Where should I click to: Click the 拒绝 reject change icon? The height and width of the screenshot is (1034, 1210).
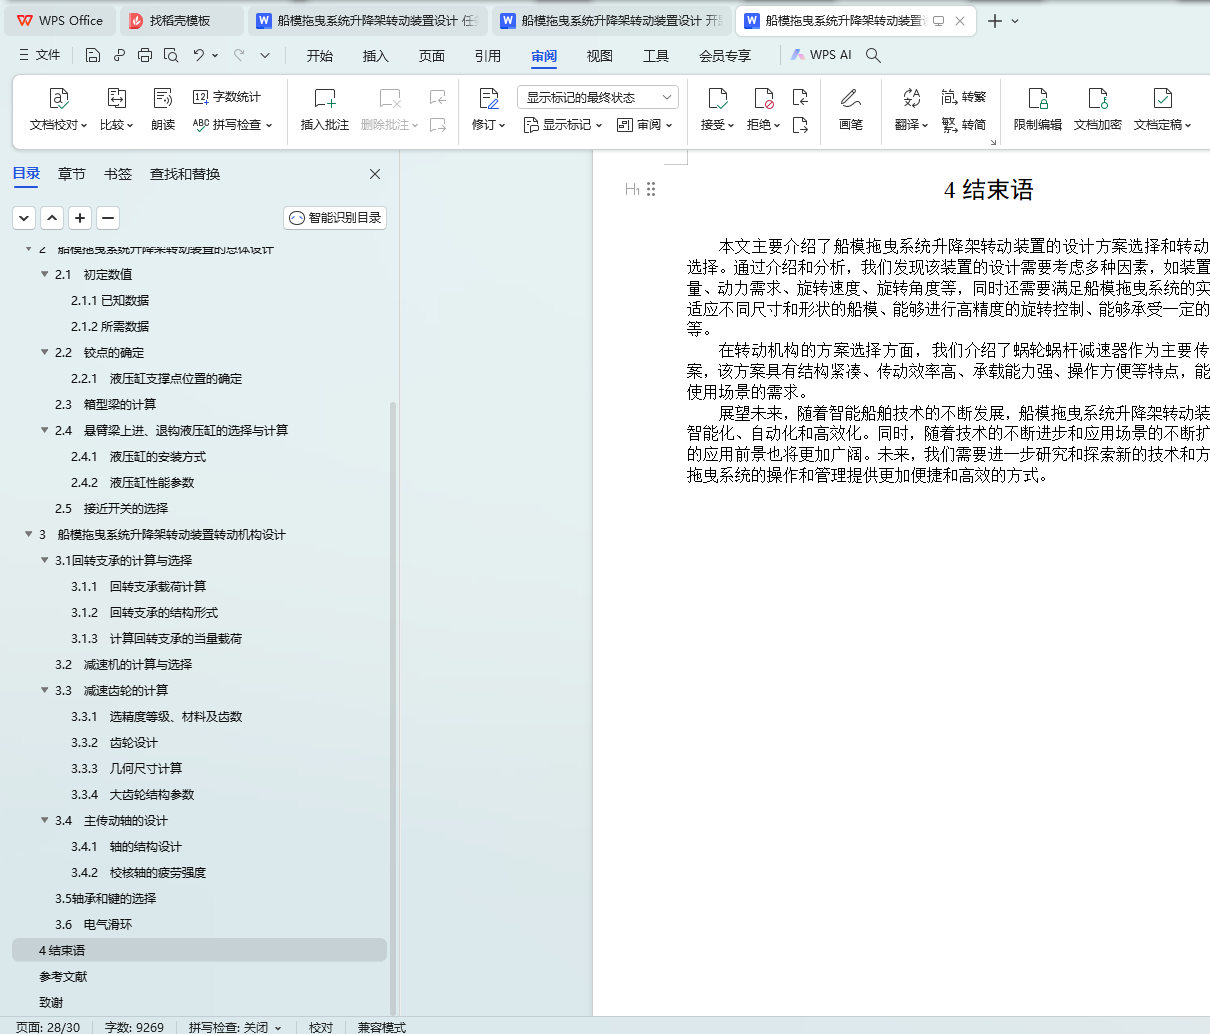pyautogui.click(x=763, y=98)
